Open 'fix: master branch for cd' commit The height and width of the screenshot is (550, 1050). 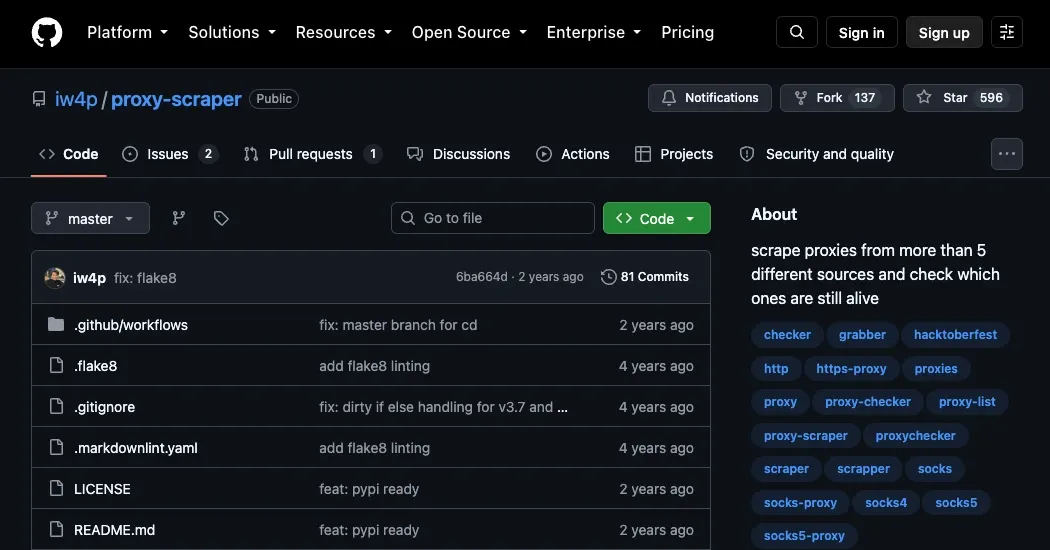pos(398,325)
